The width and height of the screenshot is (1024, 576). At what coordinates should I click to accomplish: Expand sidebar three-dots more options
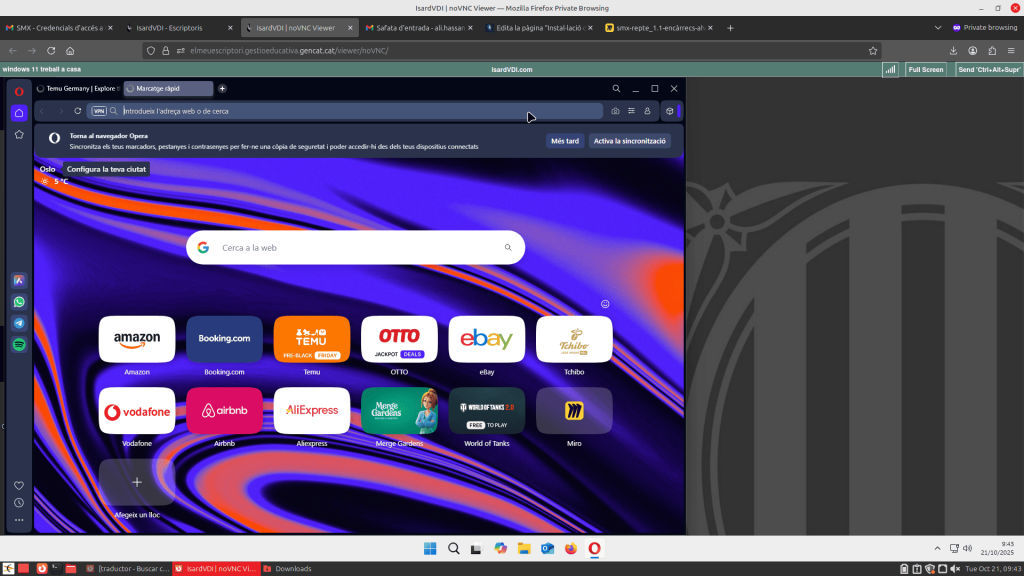pos(19,520)
